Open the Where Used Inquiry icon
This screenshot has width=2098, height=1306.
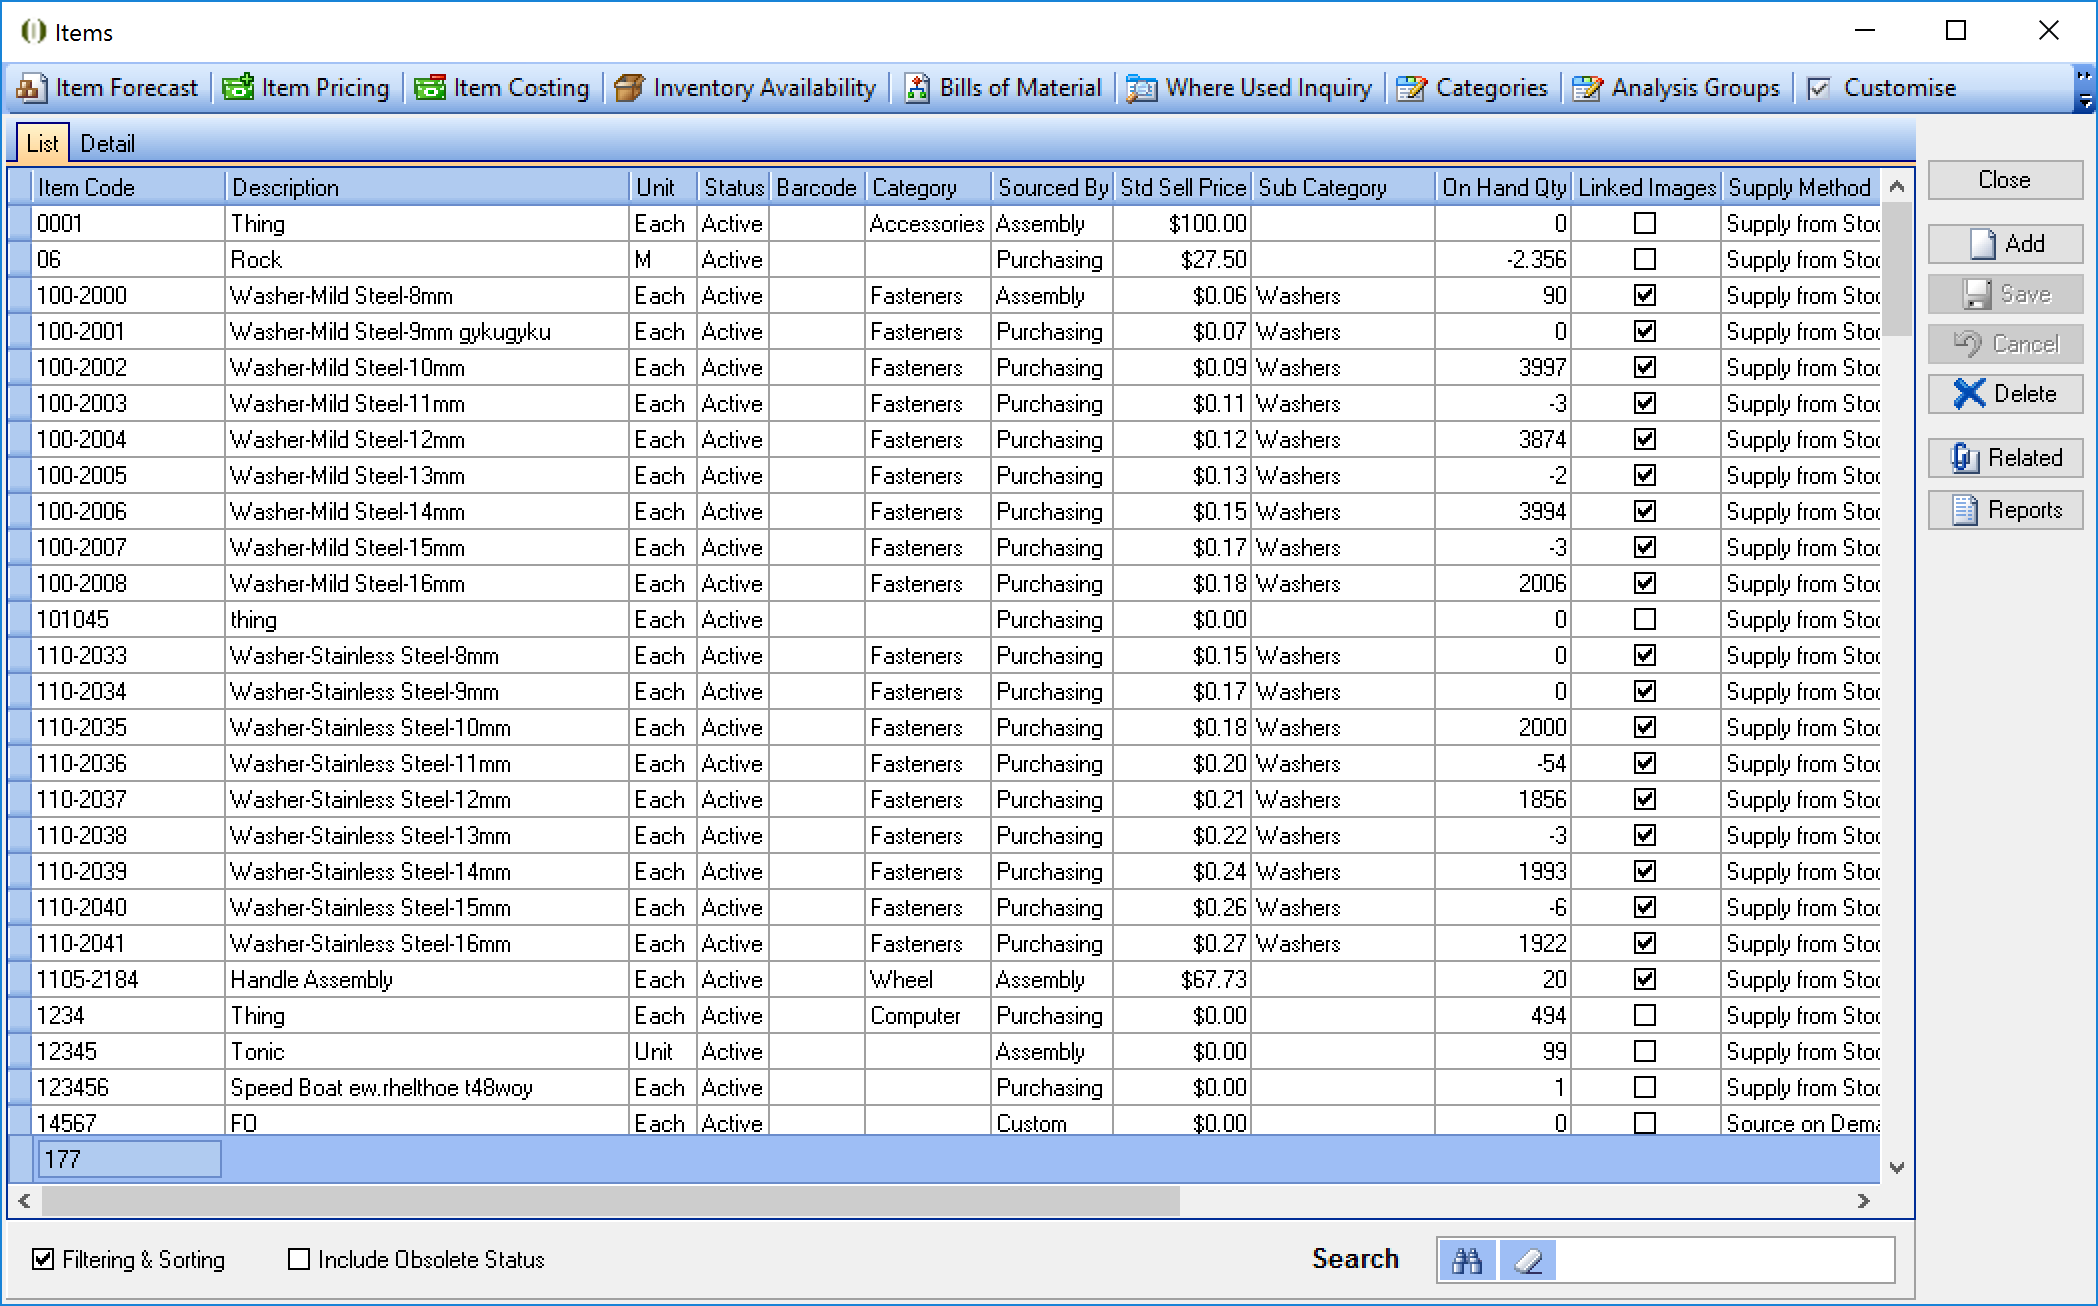(x=1141, y=89)
